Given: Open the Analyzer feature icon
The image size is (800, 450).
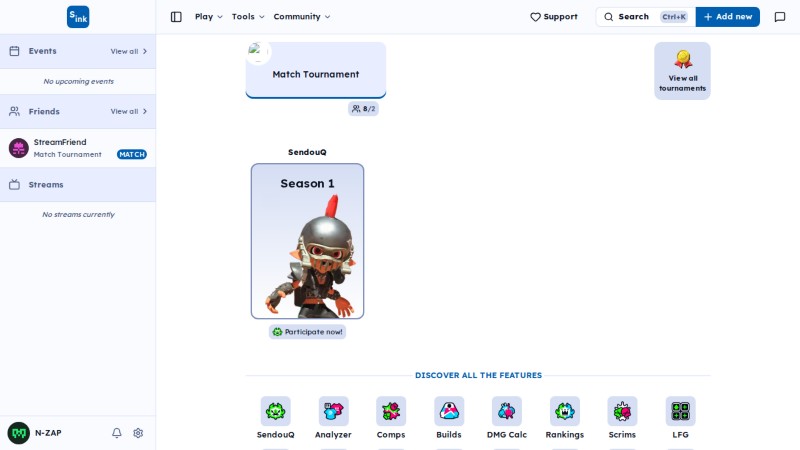Looking at the screenshot, I should tap(333, 411).
